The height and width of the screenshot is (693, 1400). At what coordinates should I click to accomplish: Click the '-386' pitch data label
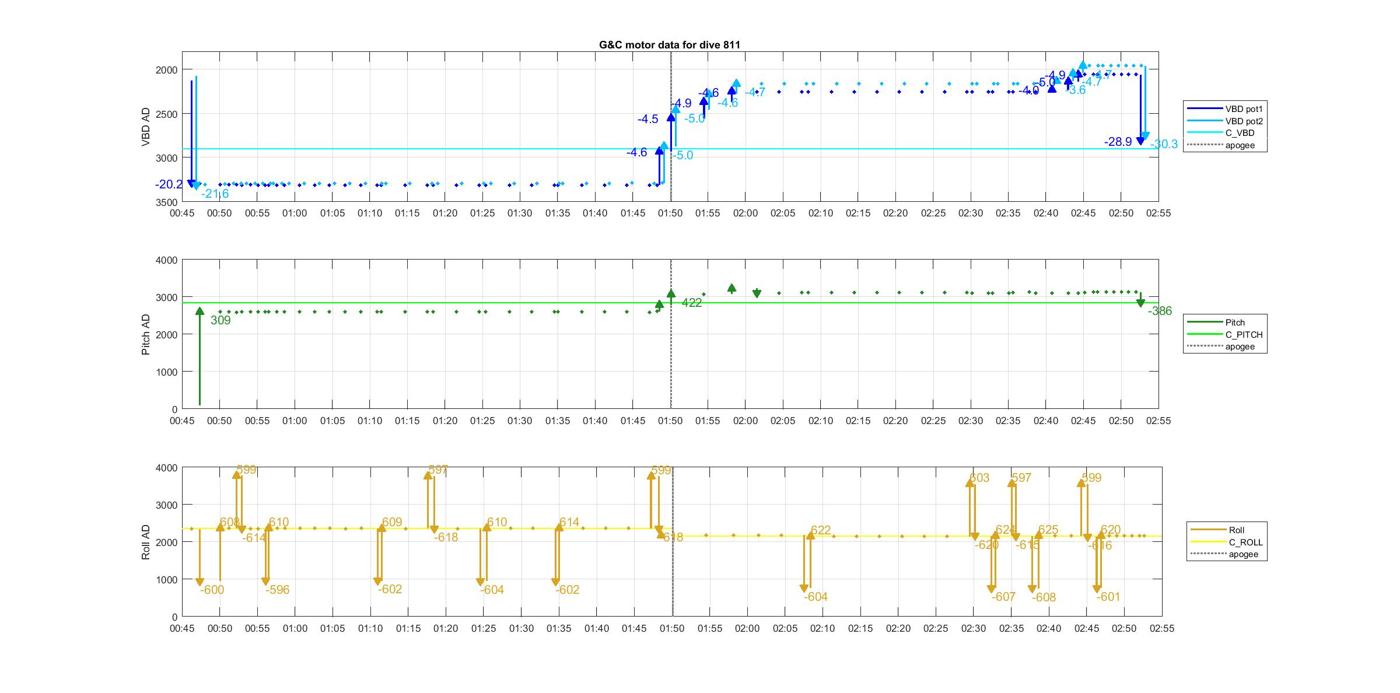click(1160, 311)
